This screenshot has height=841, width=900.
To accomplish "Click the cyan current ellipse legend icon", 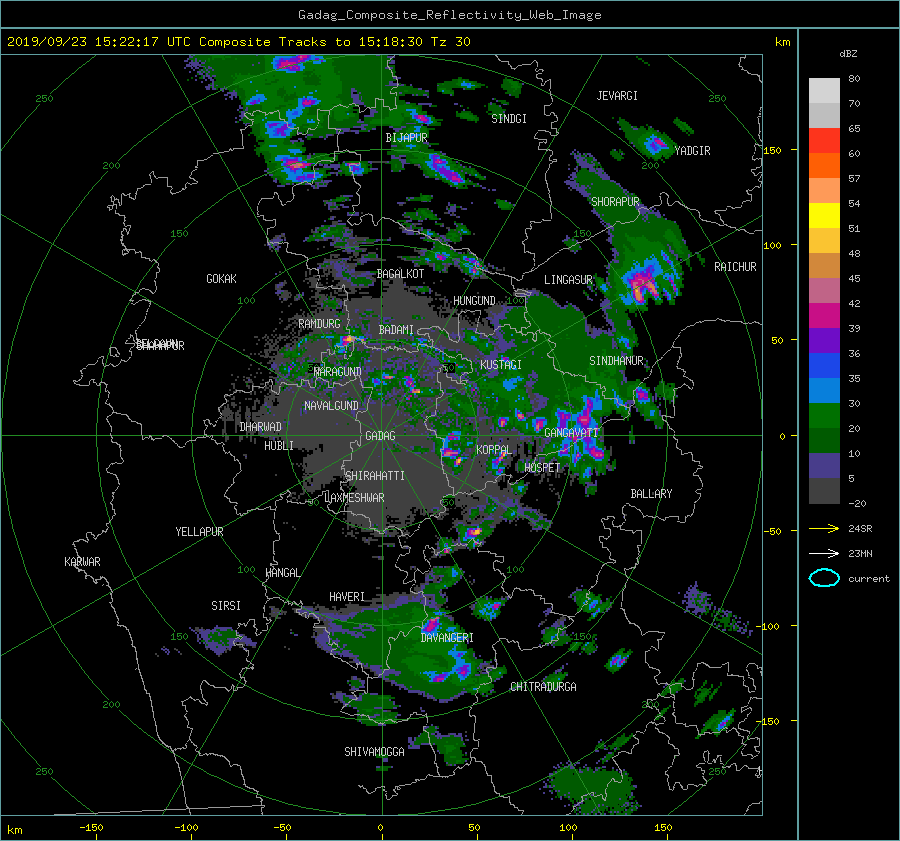I will [824, 578].
